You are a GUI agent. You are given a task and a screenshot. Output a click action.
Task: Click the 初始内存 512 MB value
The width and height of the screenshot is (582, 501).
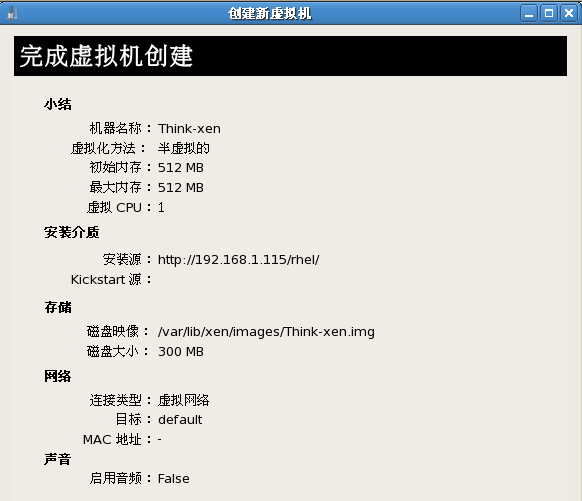pyautogui.click(x=181, y=168)
